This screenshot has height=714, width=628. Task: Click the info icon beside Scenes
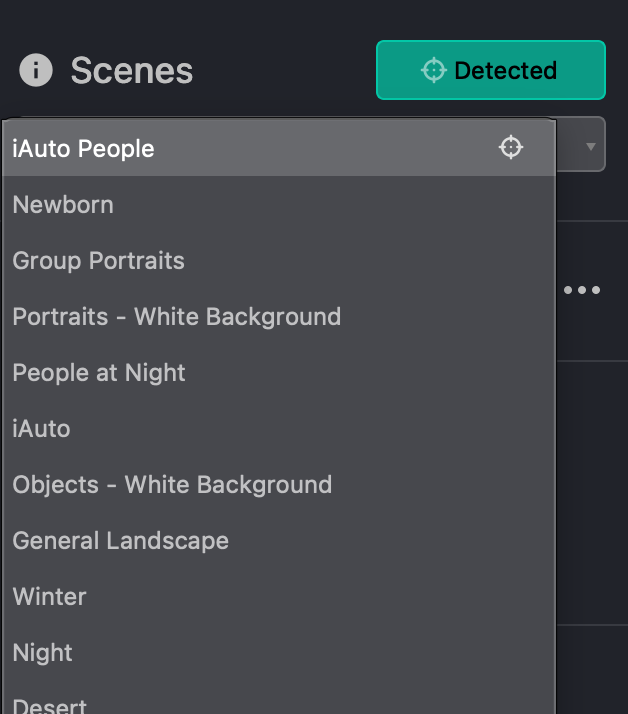[x=36, y=71]
